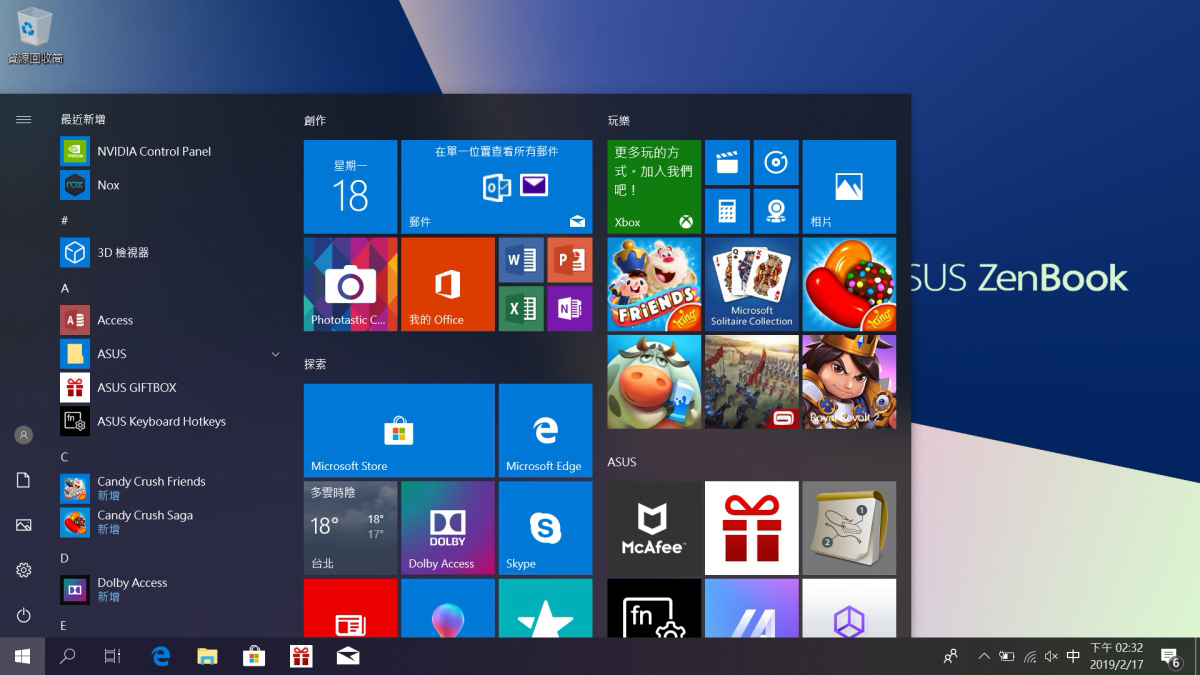
Task: Select NVIDIA Control Panel from app list
Action: pos(154,152)
